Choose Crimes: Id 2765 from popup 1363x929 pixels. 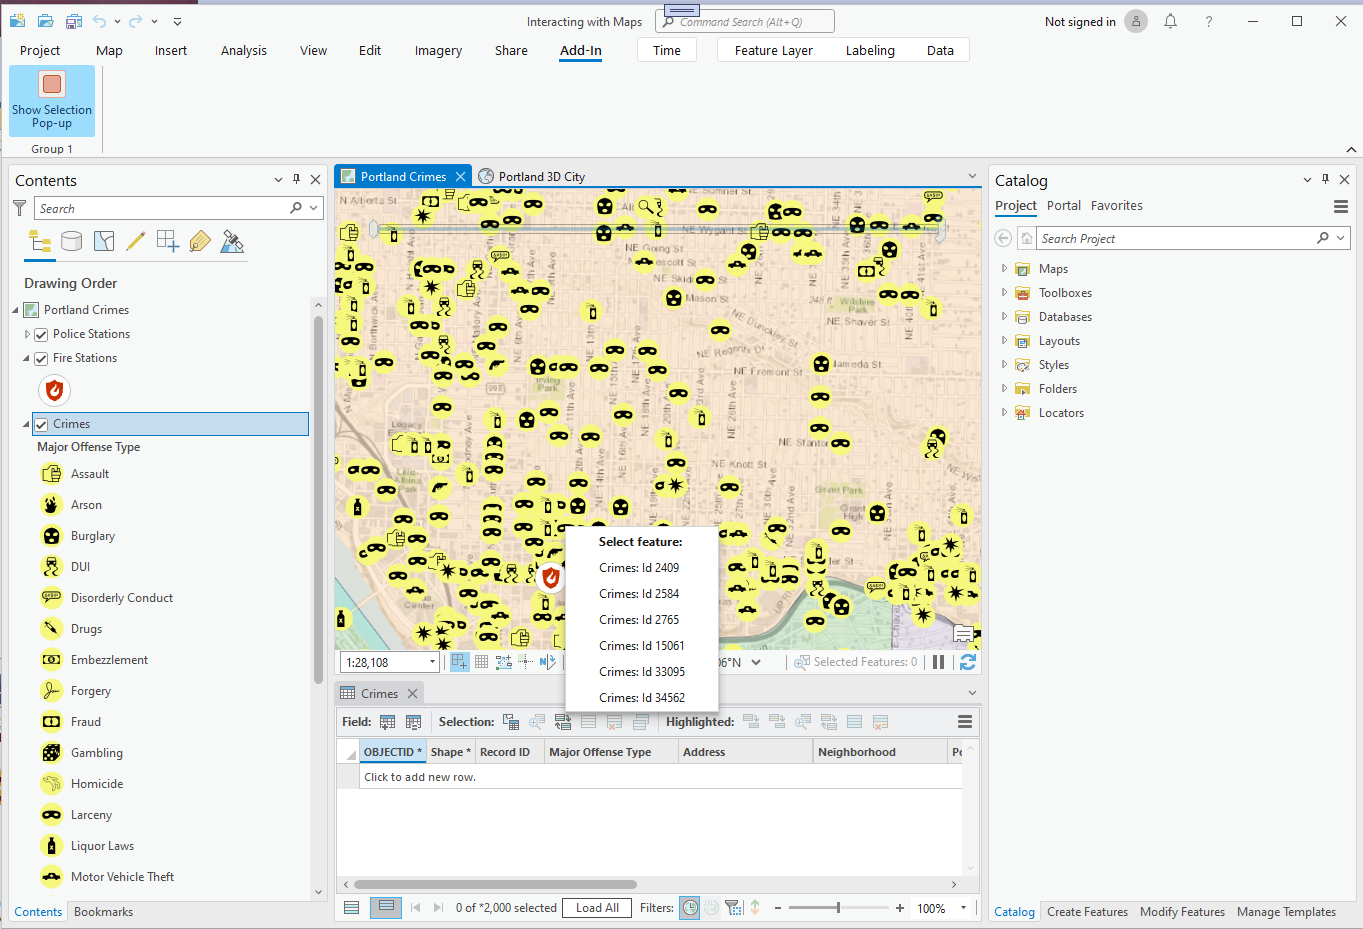tap(639, 620)
